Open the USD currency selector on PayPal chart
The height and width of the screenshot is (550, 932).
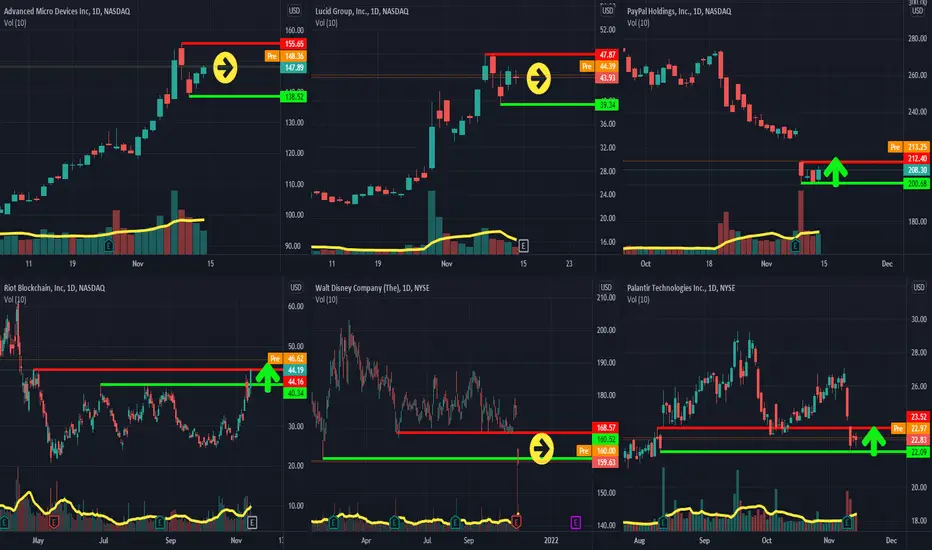pos(918,11)
